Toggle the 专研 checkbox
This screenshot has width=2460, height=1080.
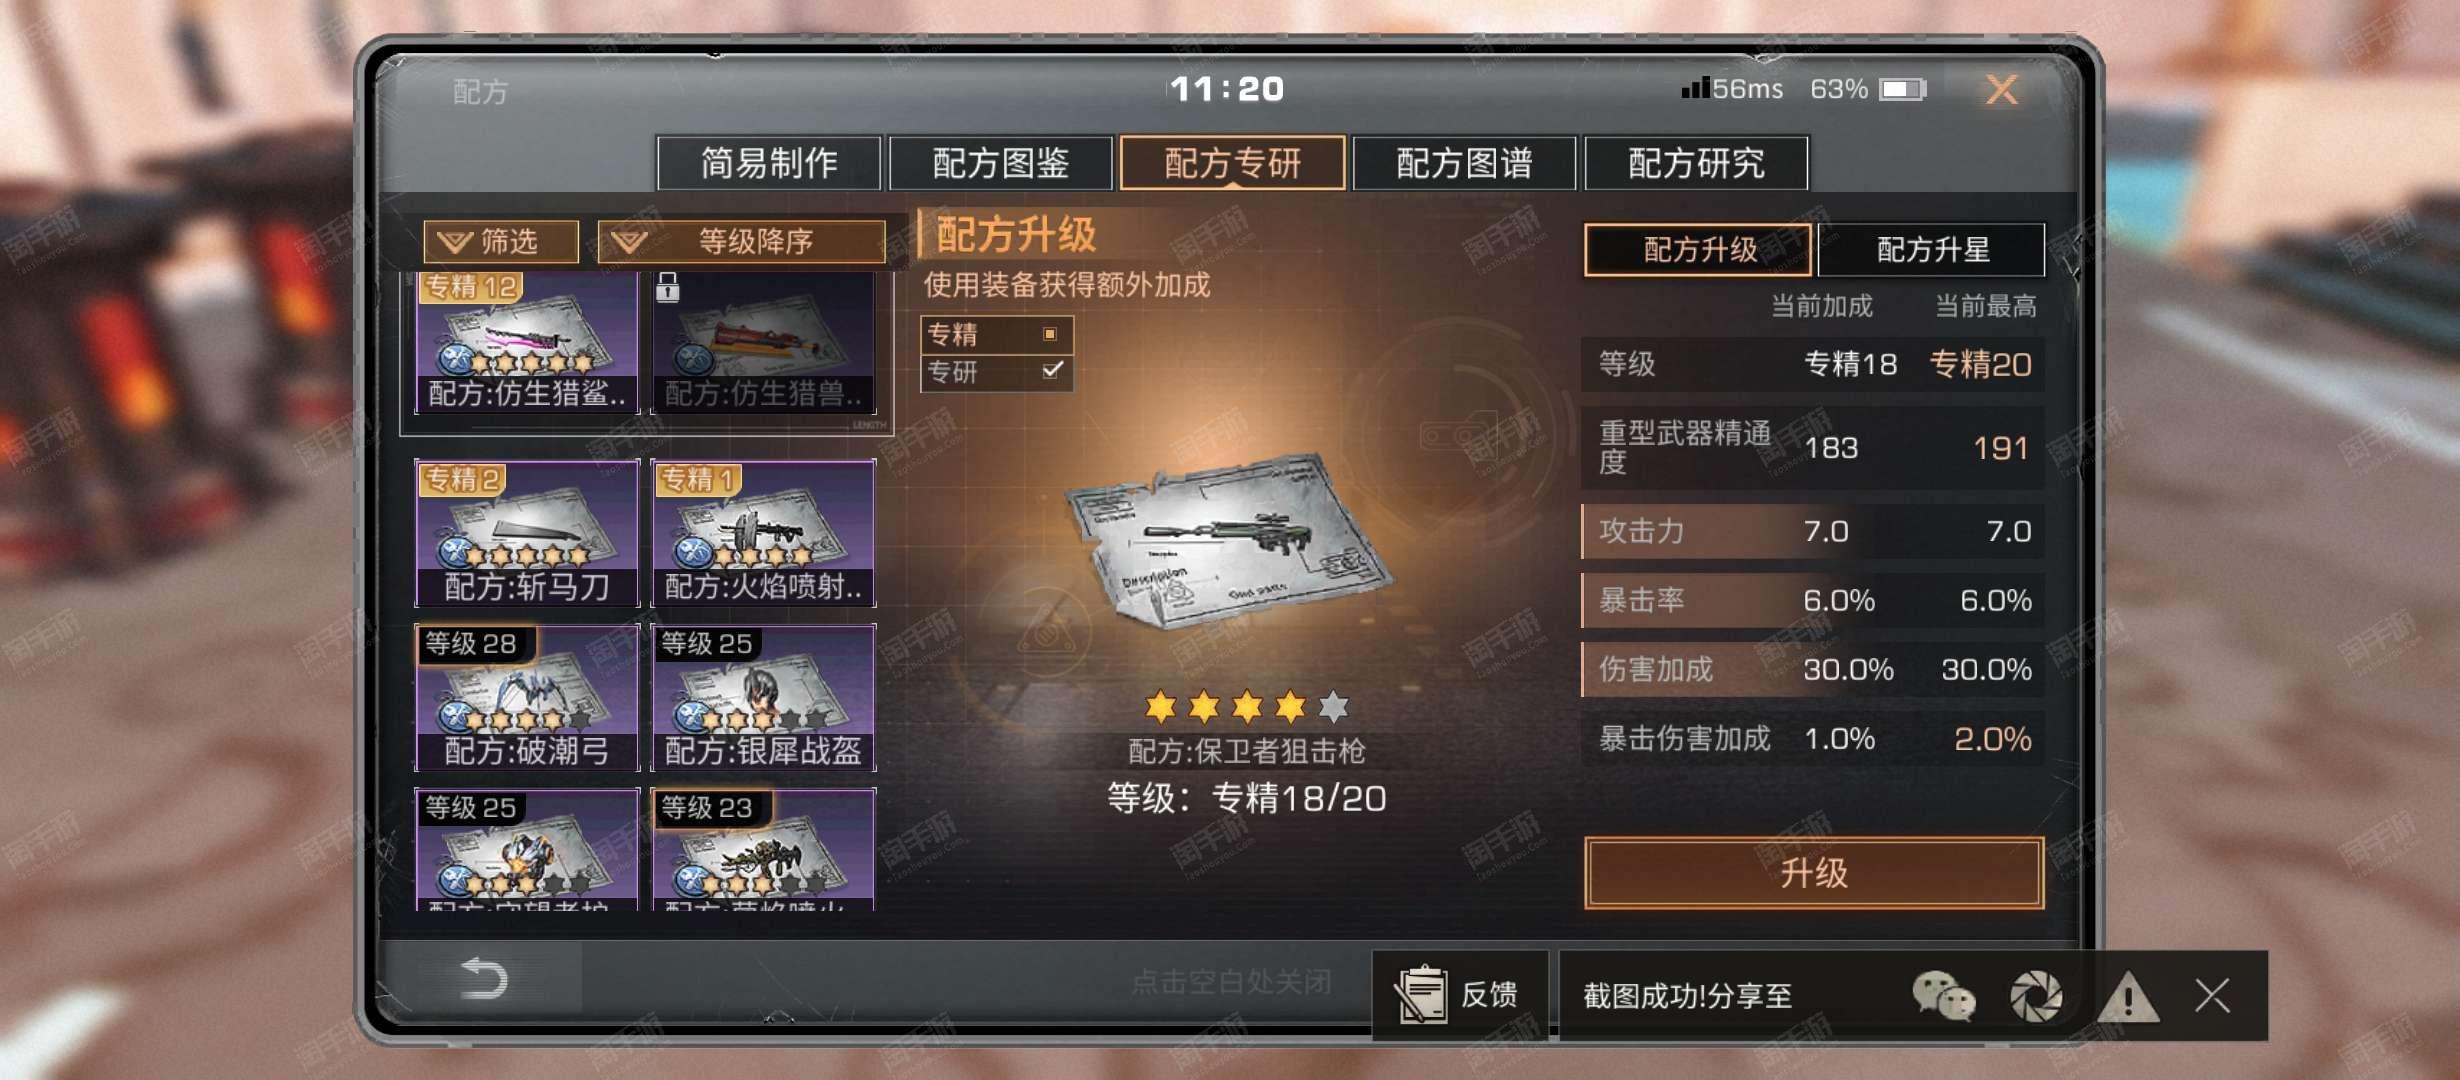pos(1051,371)
